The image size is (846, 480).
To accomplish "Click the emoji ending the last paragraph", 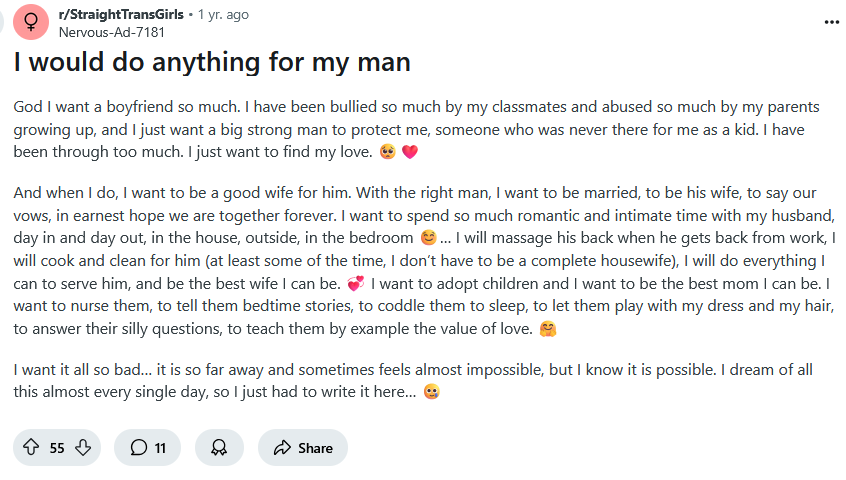I will 431,393.
